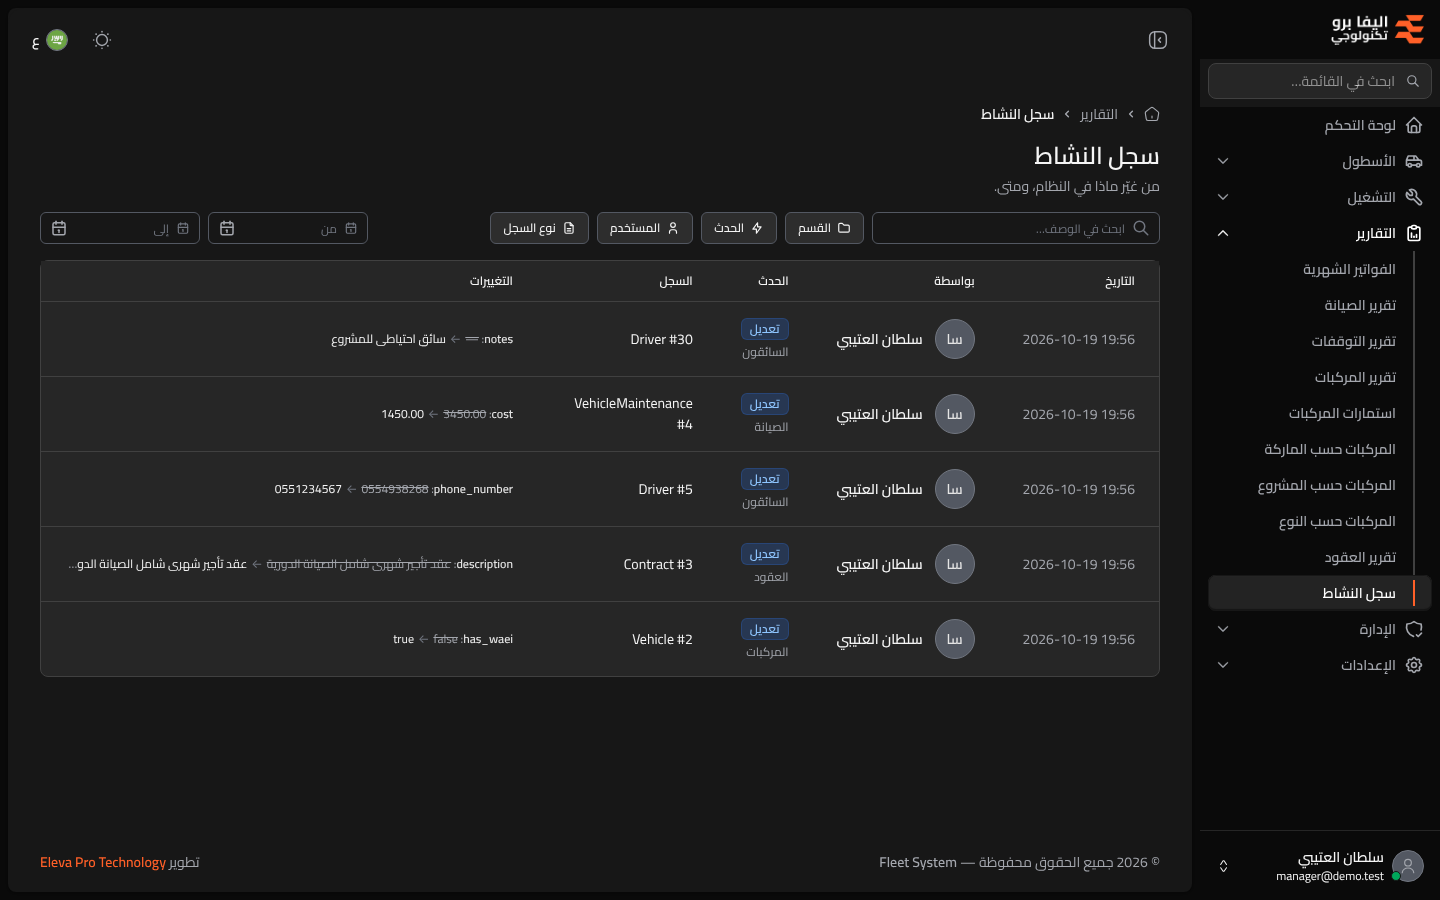The height and width of the screenshot is (900, 1440).
Task: Open the 'نوع السجل' record type filter
Action: (539, 228)
